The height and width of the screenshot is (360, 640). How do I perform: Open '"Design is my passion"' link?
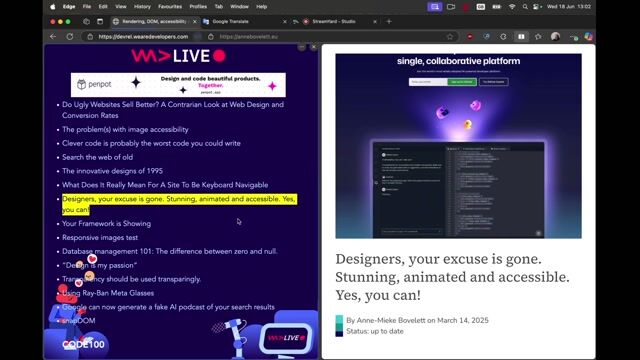100,265
